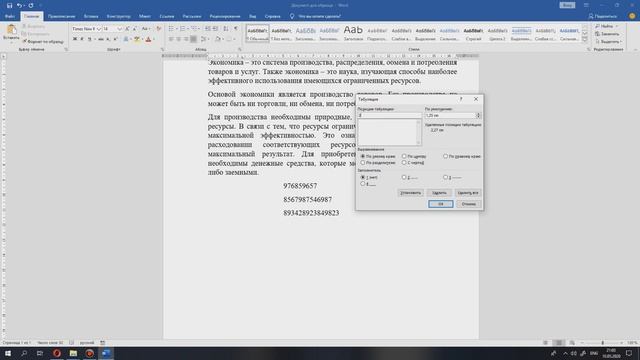Open numbering list dropdown arrow
Viewport: 640px width, 360px height.
[188, 29]
